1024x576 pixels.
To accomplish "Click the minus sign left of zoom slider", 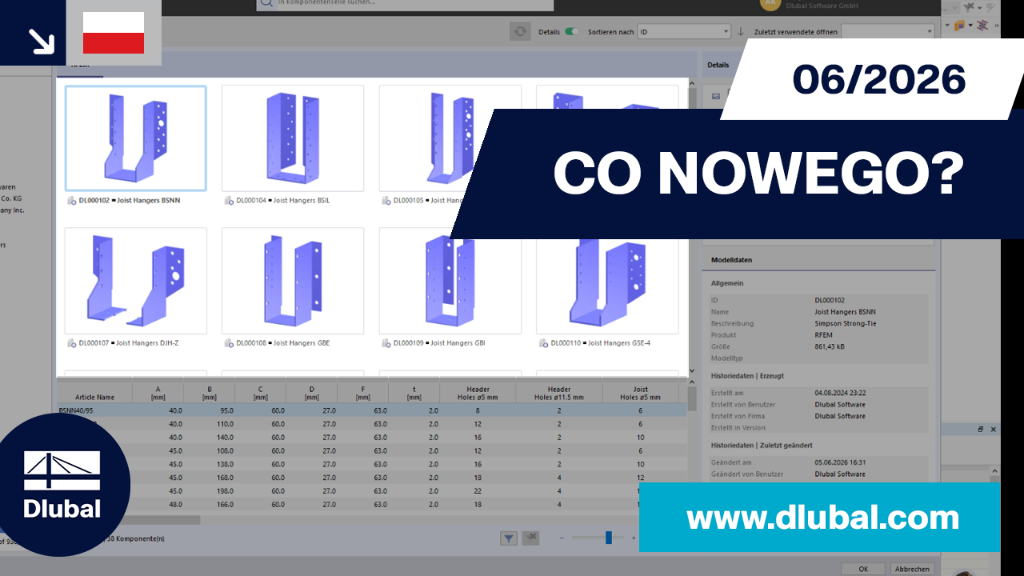I will pyautogui.click(x=562, y=538).
